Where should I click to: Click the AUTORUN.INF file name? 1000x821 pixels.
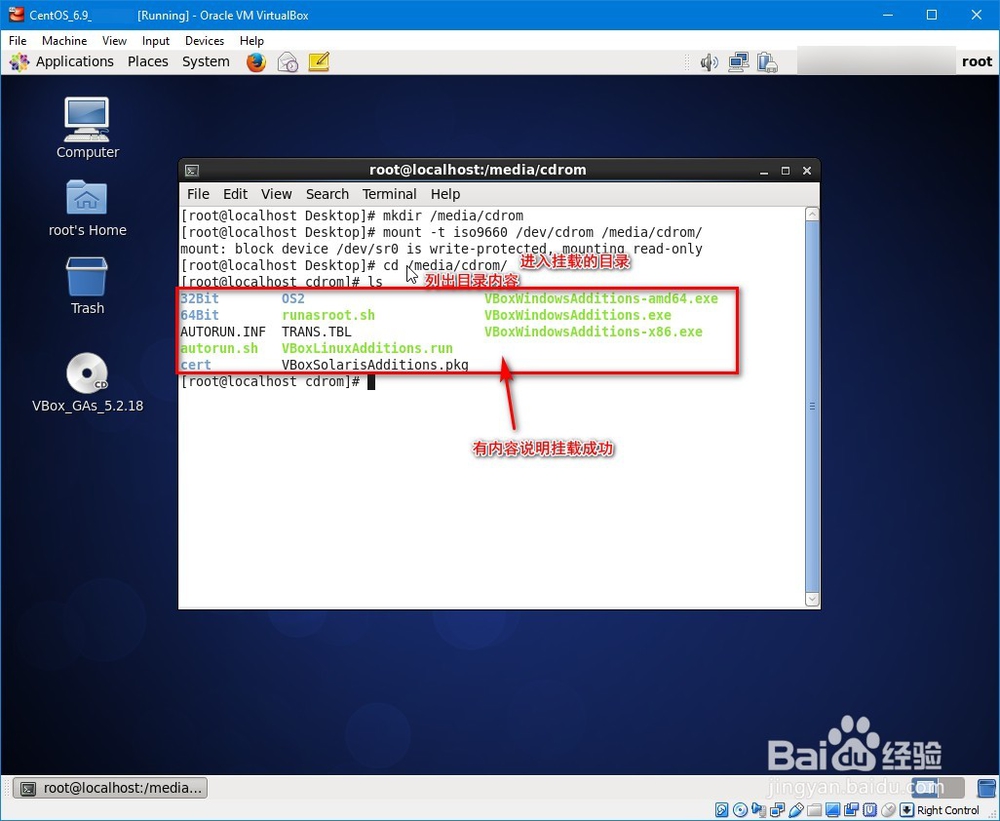pos(223,332)
